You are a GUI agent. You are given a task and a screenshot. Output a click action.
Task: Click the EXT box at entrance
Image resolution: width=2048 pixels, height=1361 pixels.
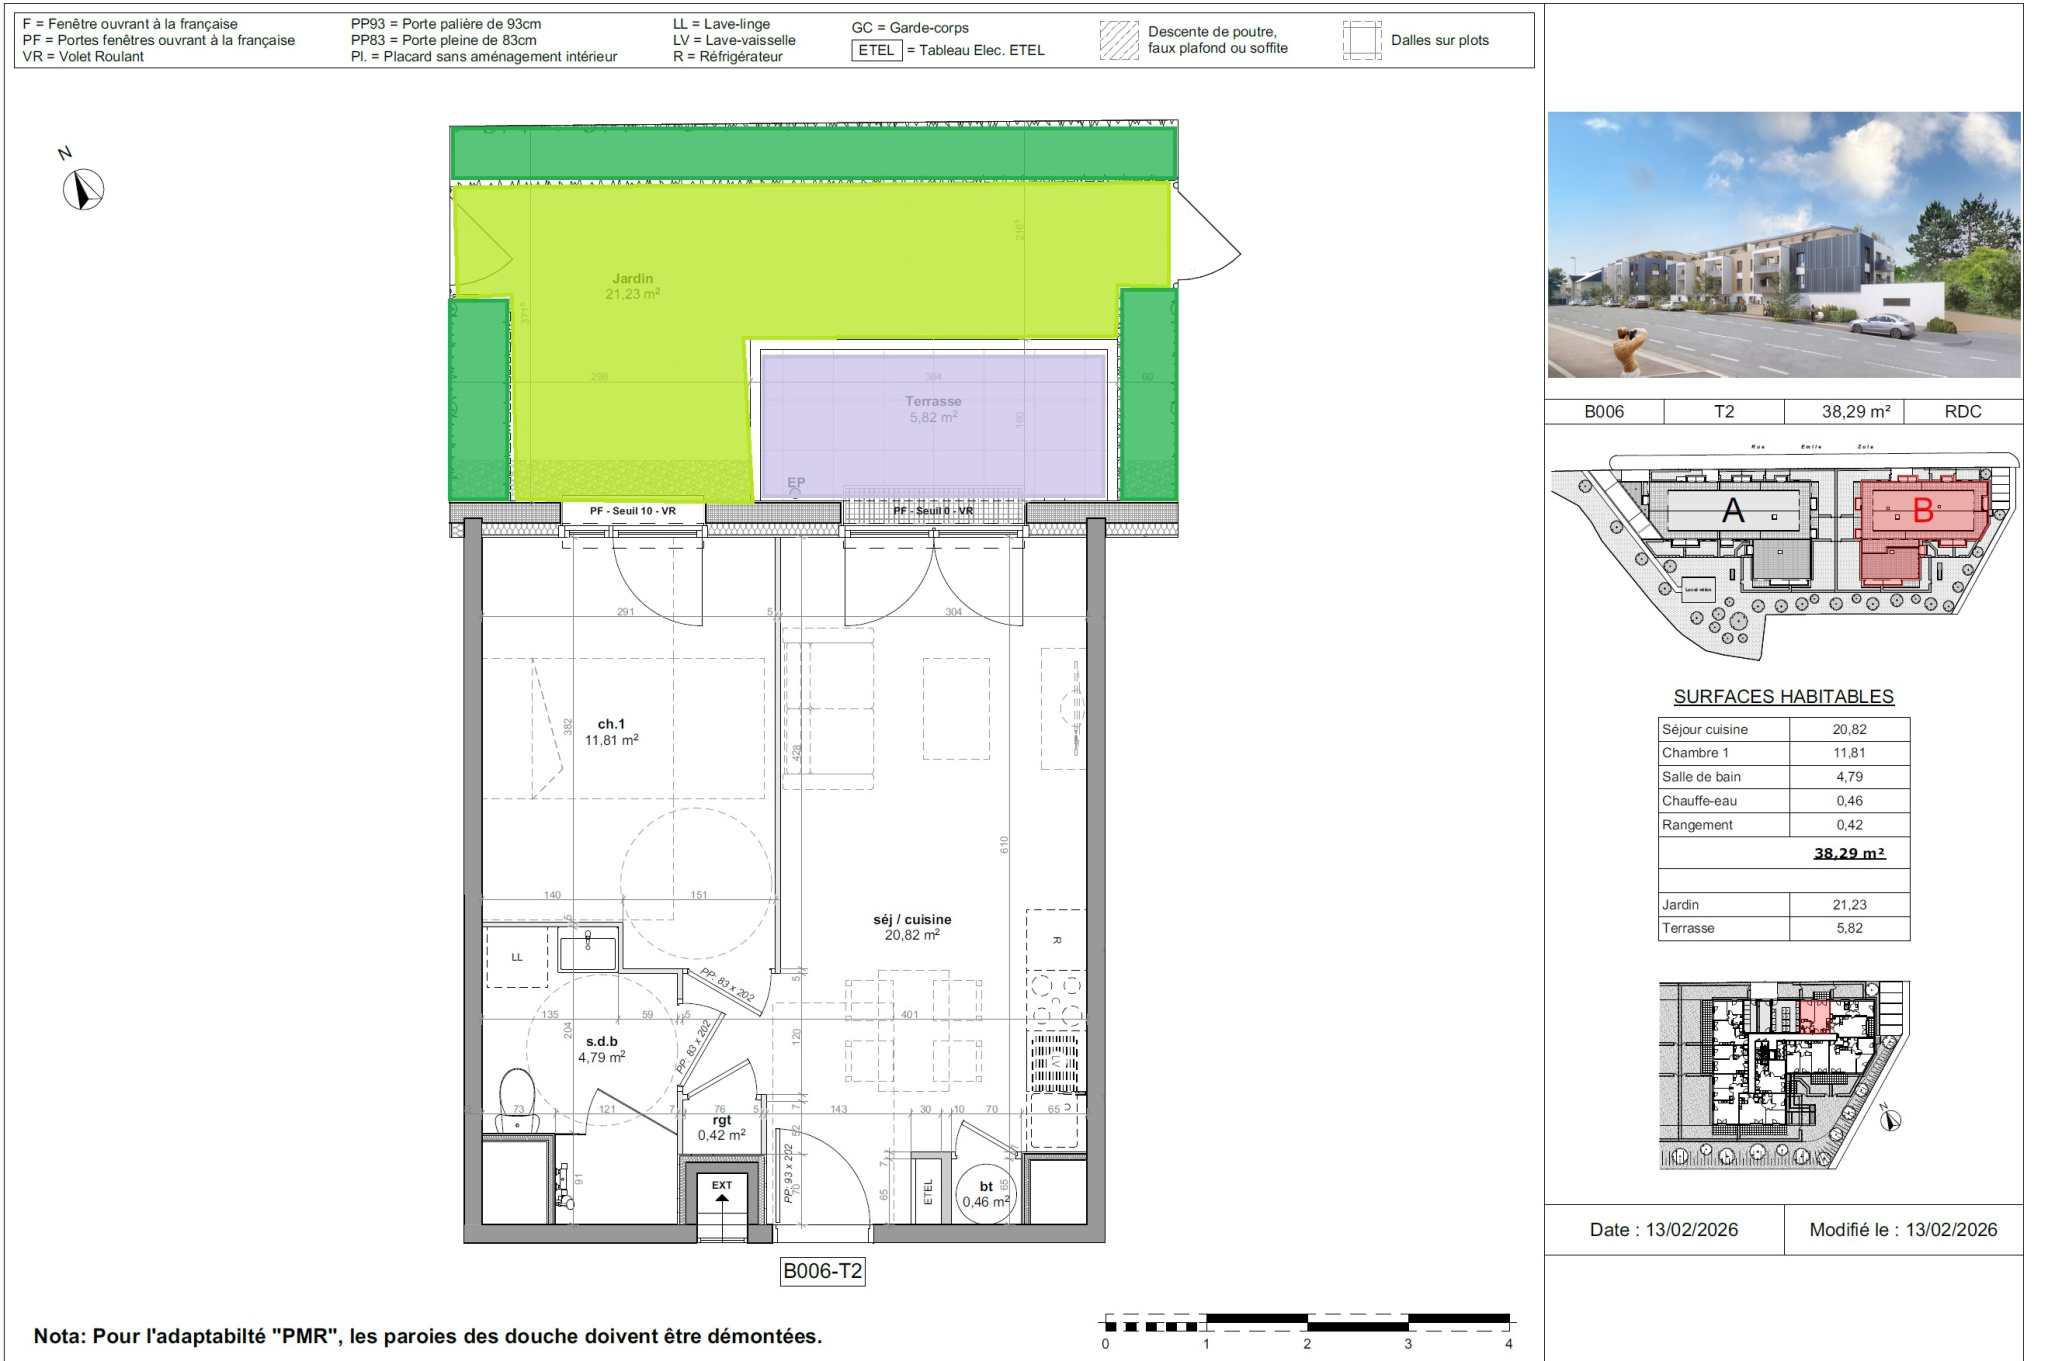[x=721, y=1204]
